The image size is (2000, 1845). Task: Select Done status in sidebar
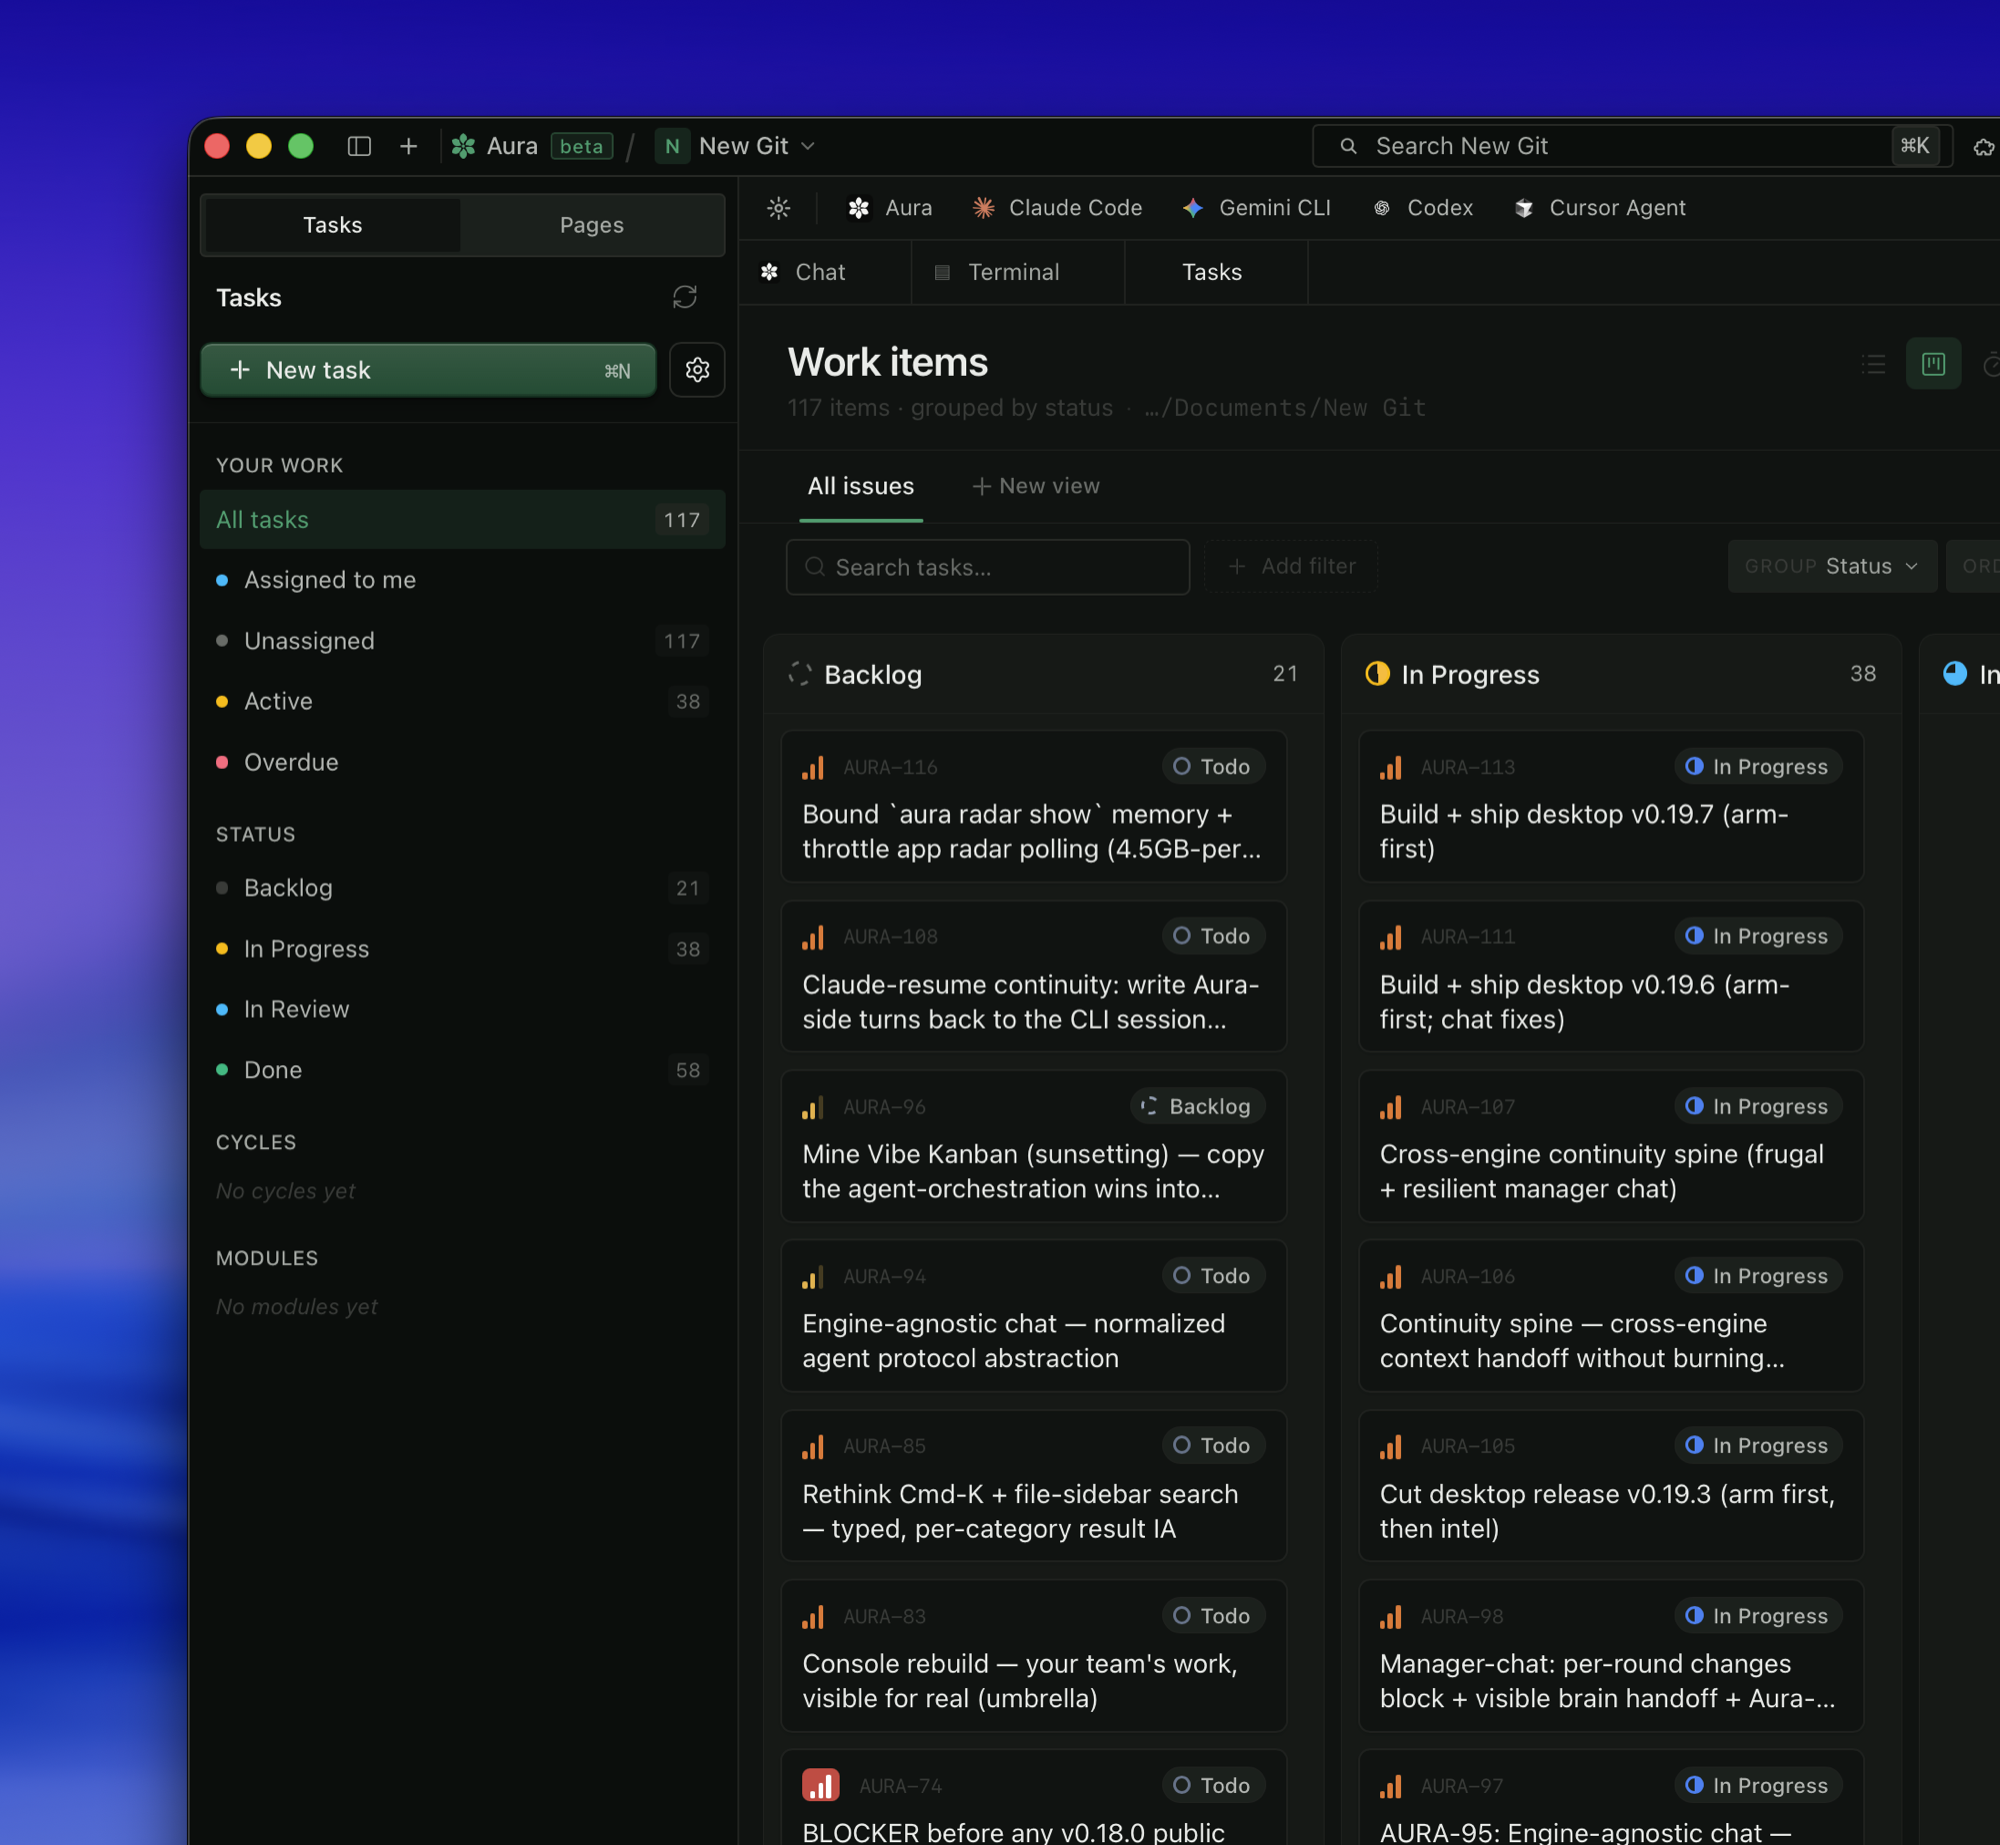point(462,1070)
